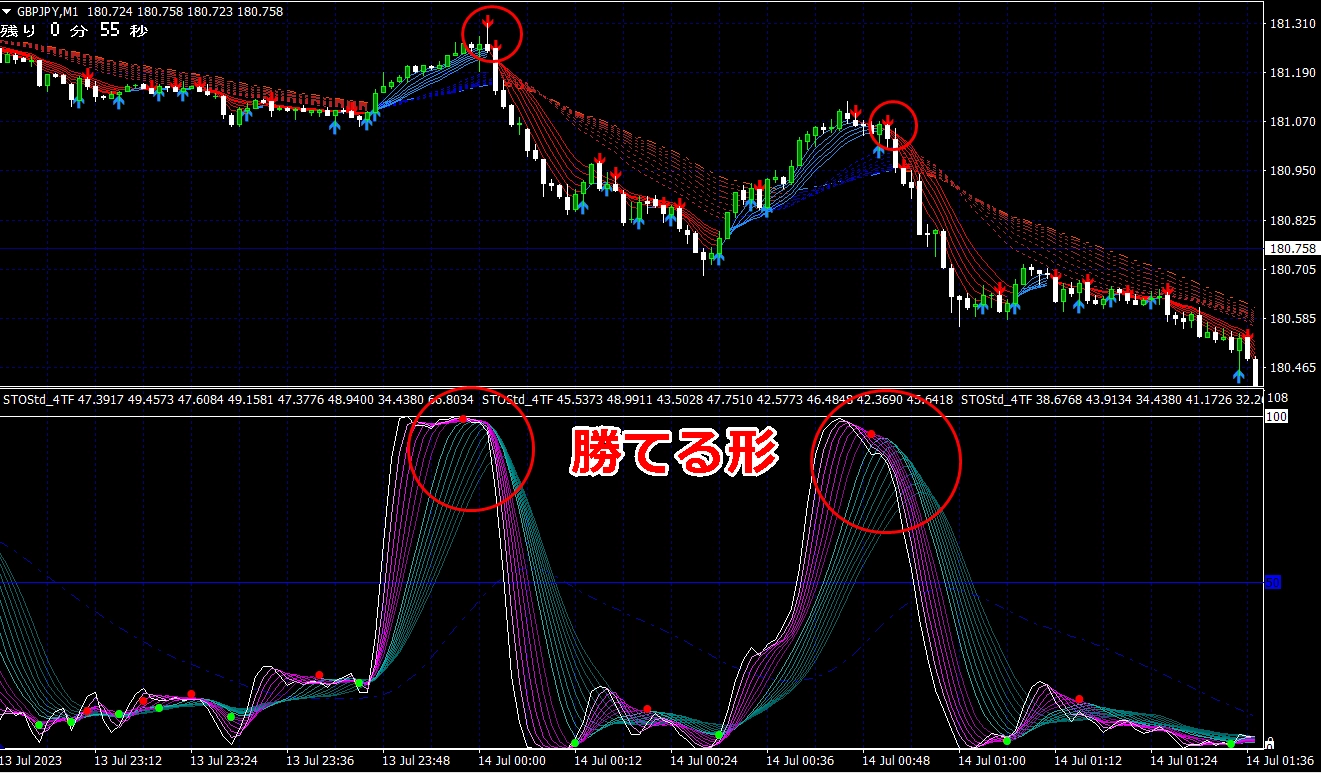Click the 残り 0 分 55 秒 countdown text
Screen dimensions: 1321x773
75,30
